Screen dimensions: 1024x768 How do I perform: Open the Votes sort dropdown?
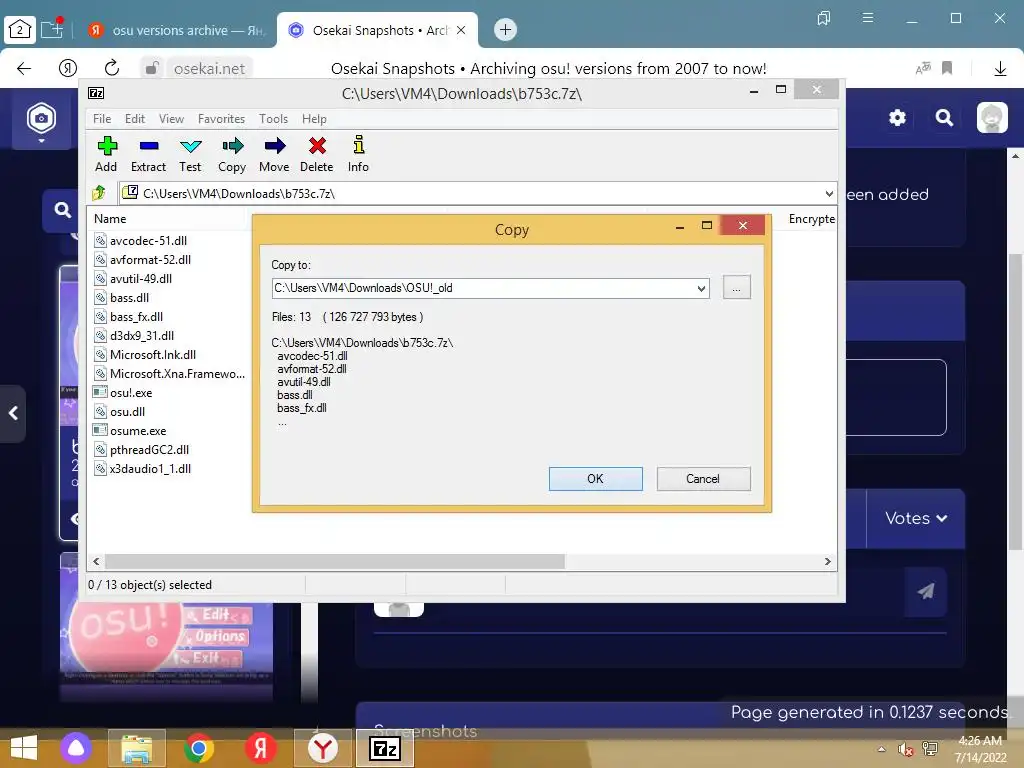[916, 518]
